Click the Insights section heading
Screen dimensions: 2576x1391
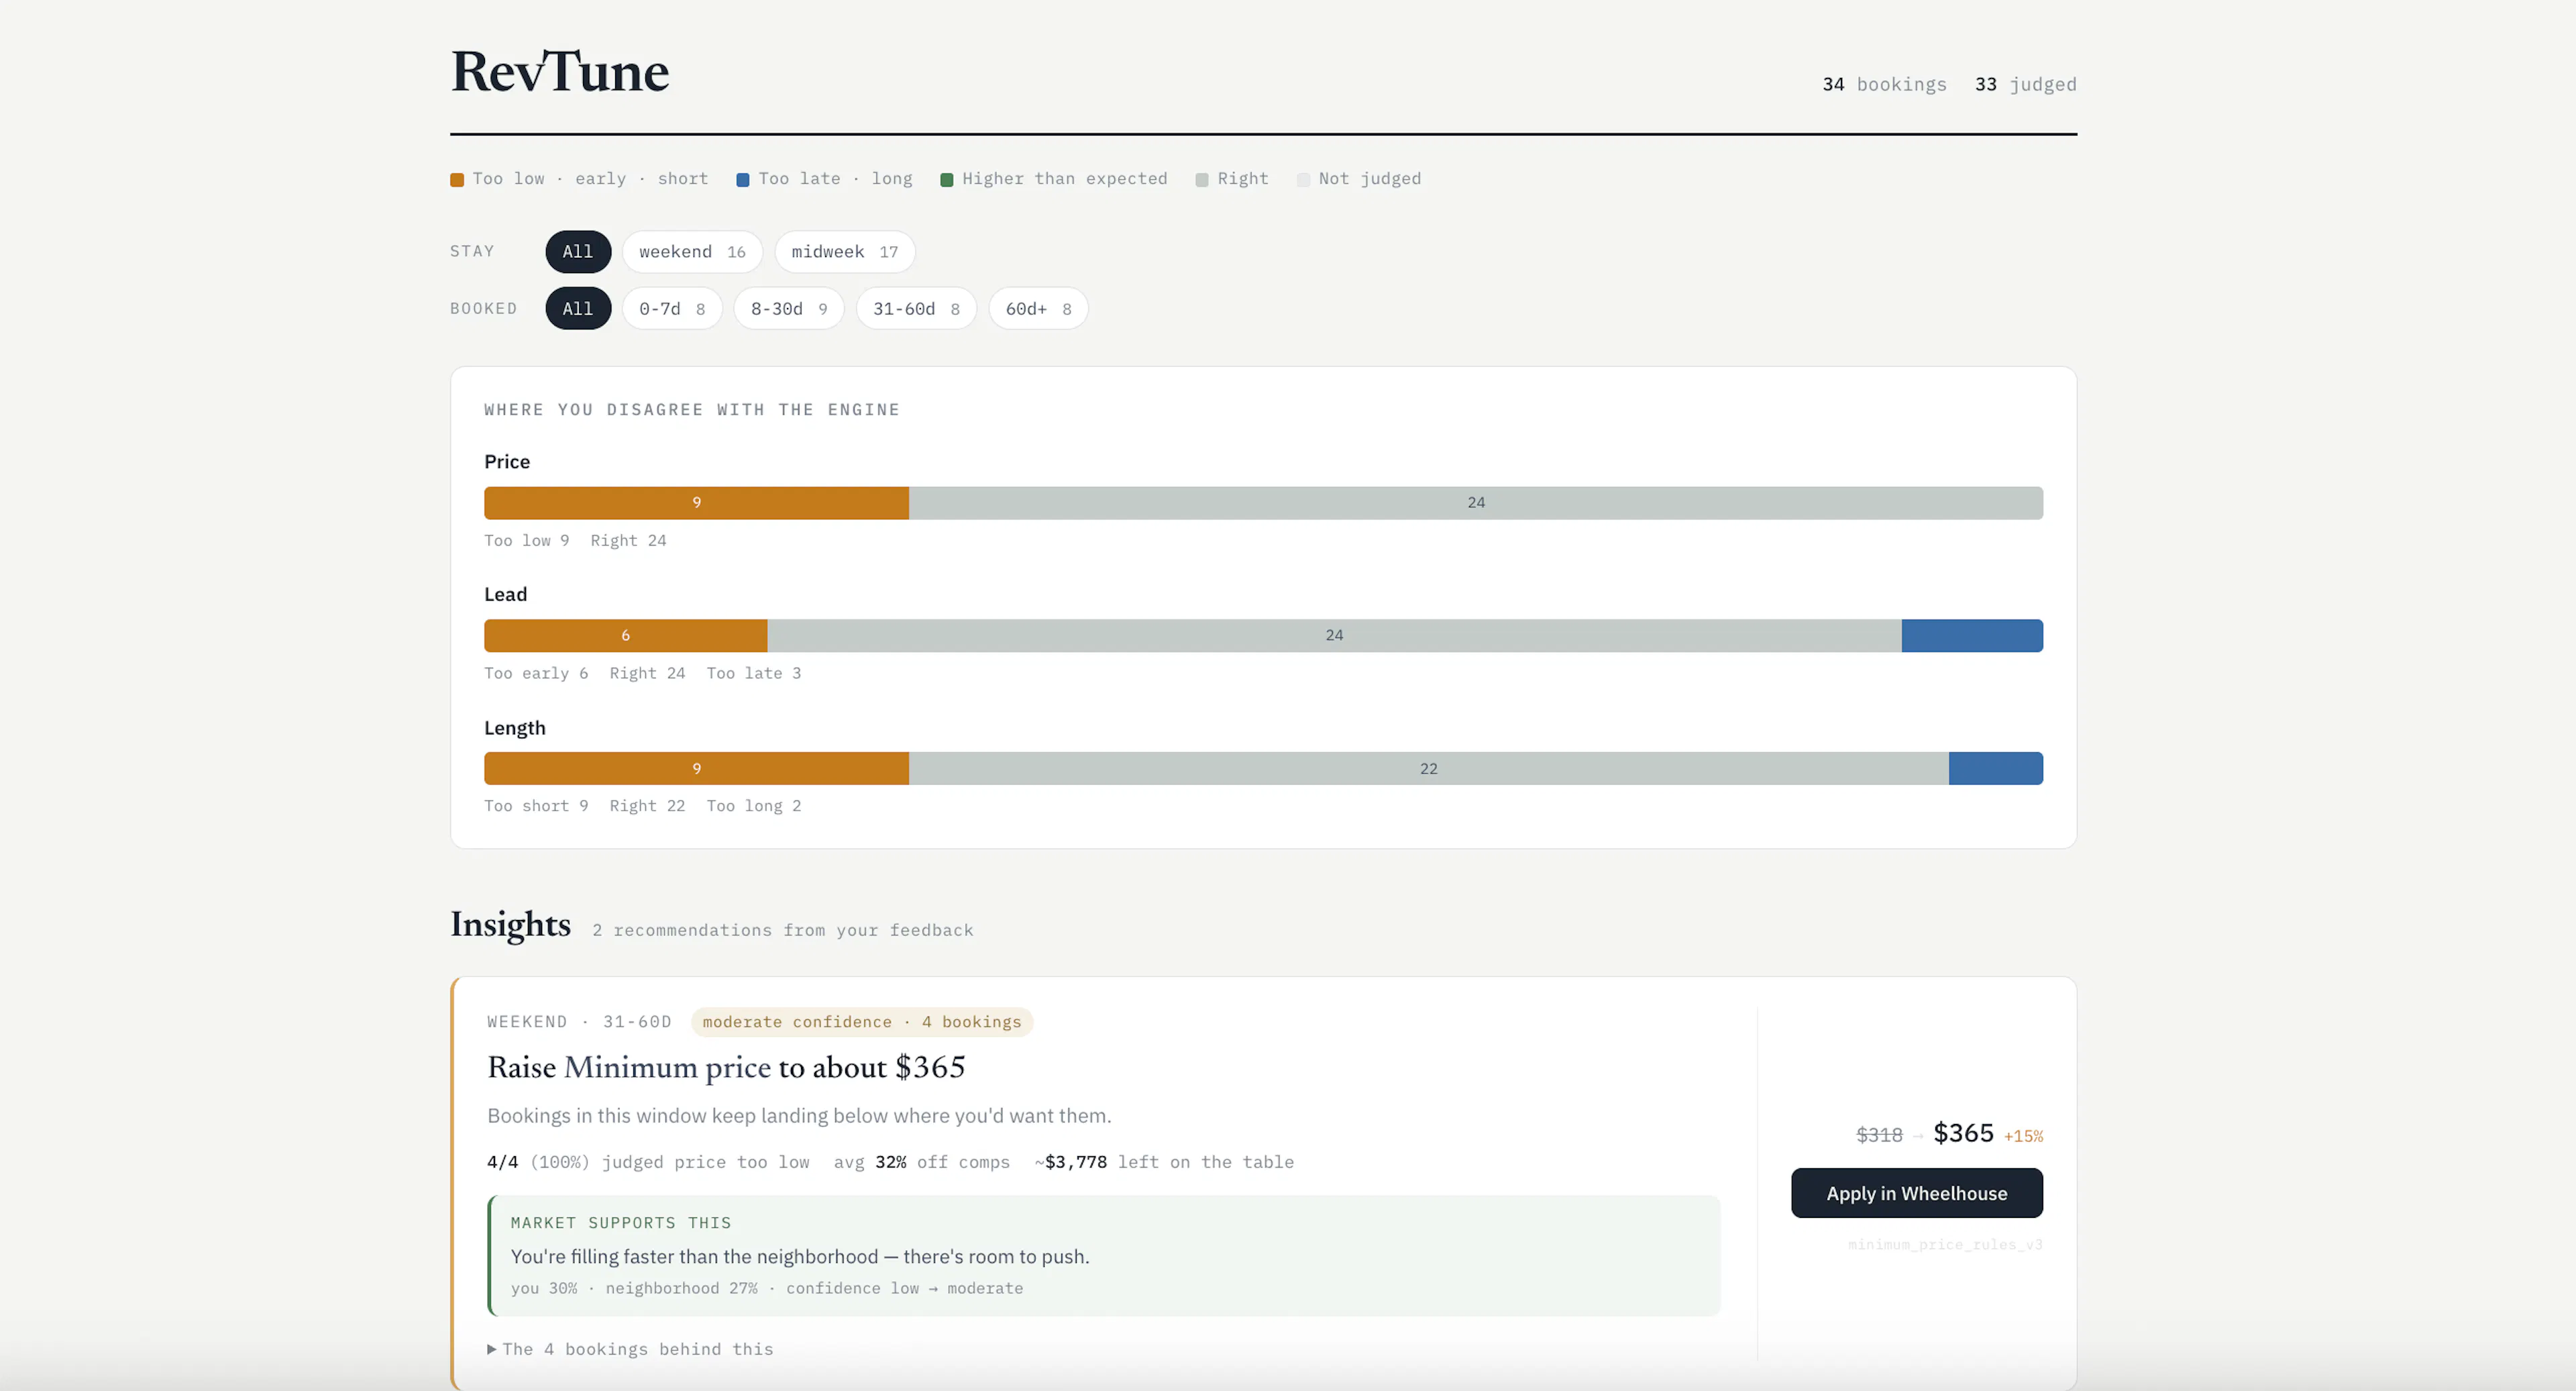tap(510, 924)
